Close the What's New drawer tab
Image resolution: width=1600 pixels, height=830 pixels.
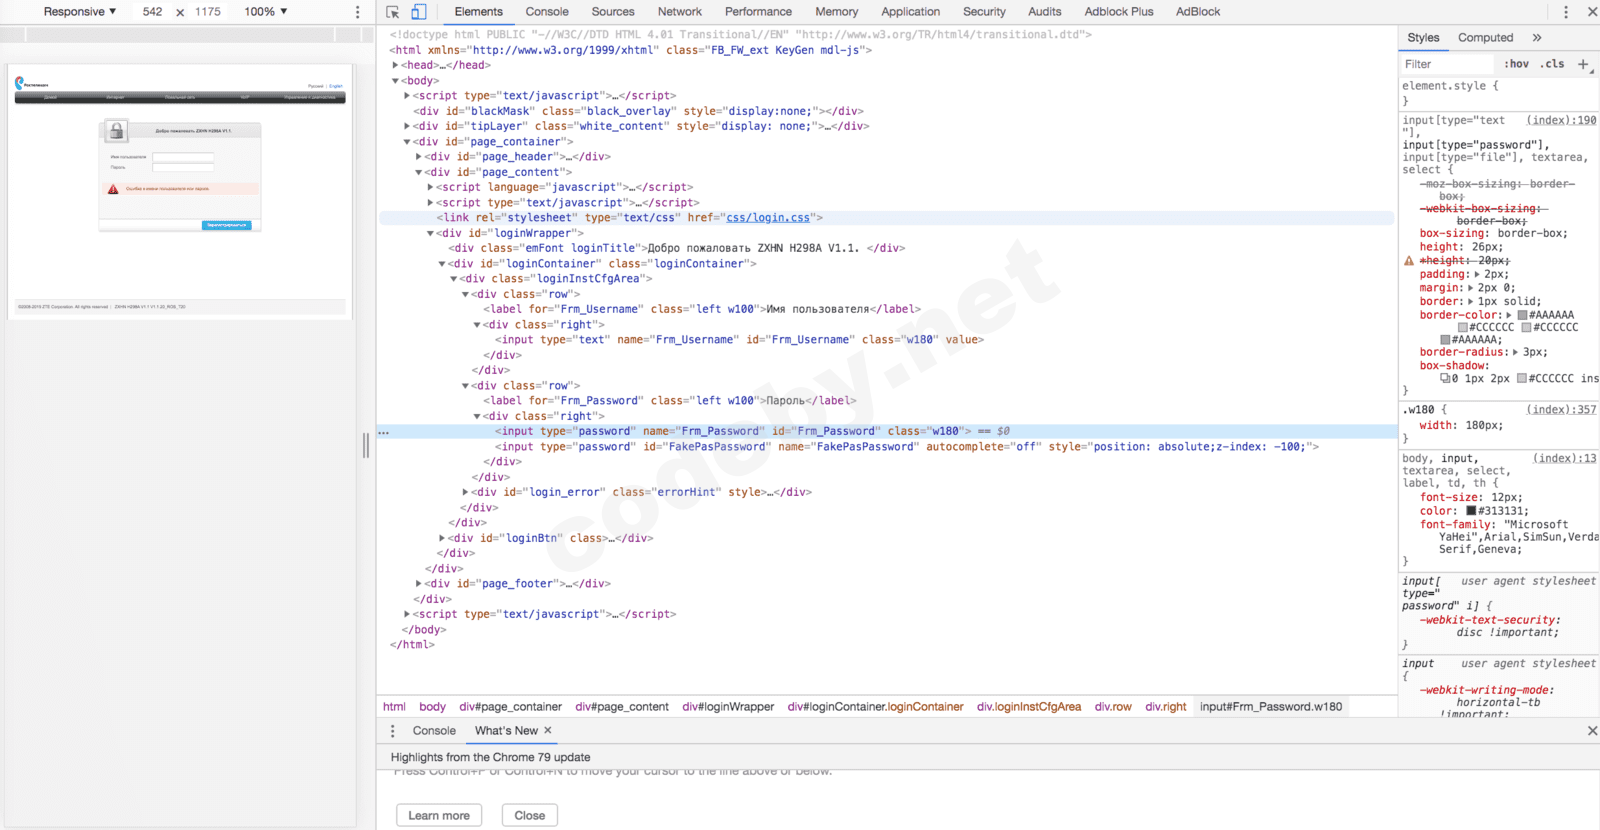click(x=548, y=731)
